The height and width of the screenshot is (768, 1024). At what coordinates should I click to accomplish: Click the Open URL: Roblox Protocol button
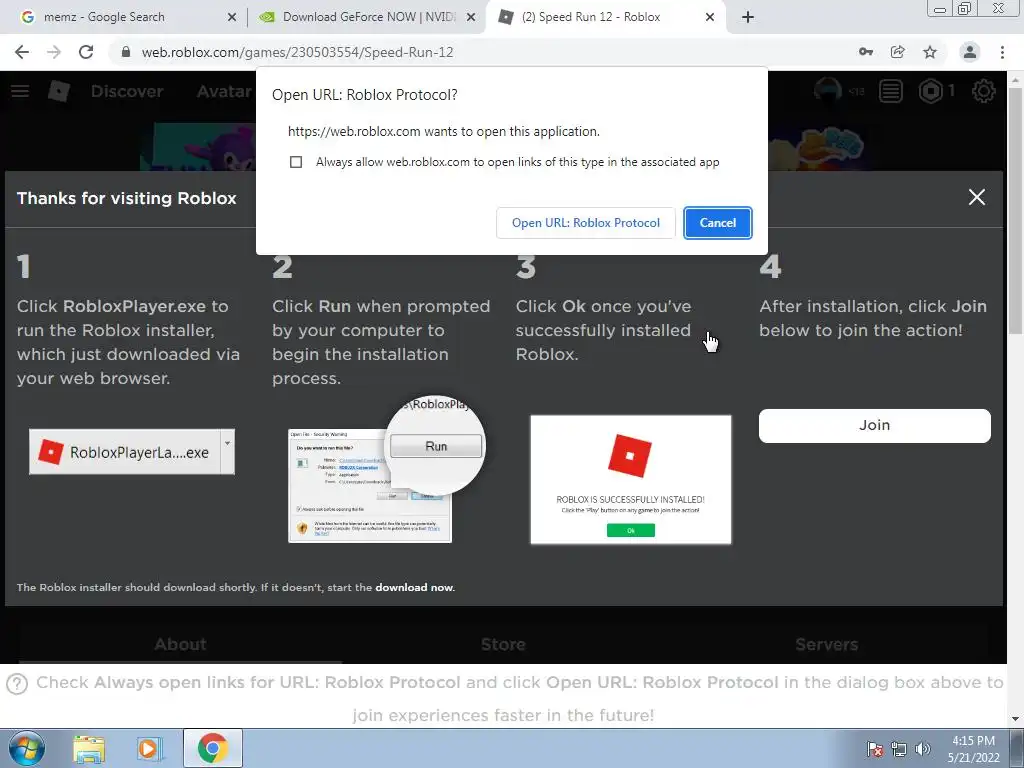pyautogui.click(x=586, y=223)
